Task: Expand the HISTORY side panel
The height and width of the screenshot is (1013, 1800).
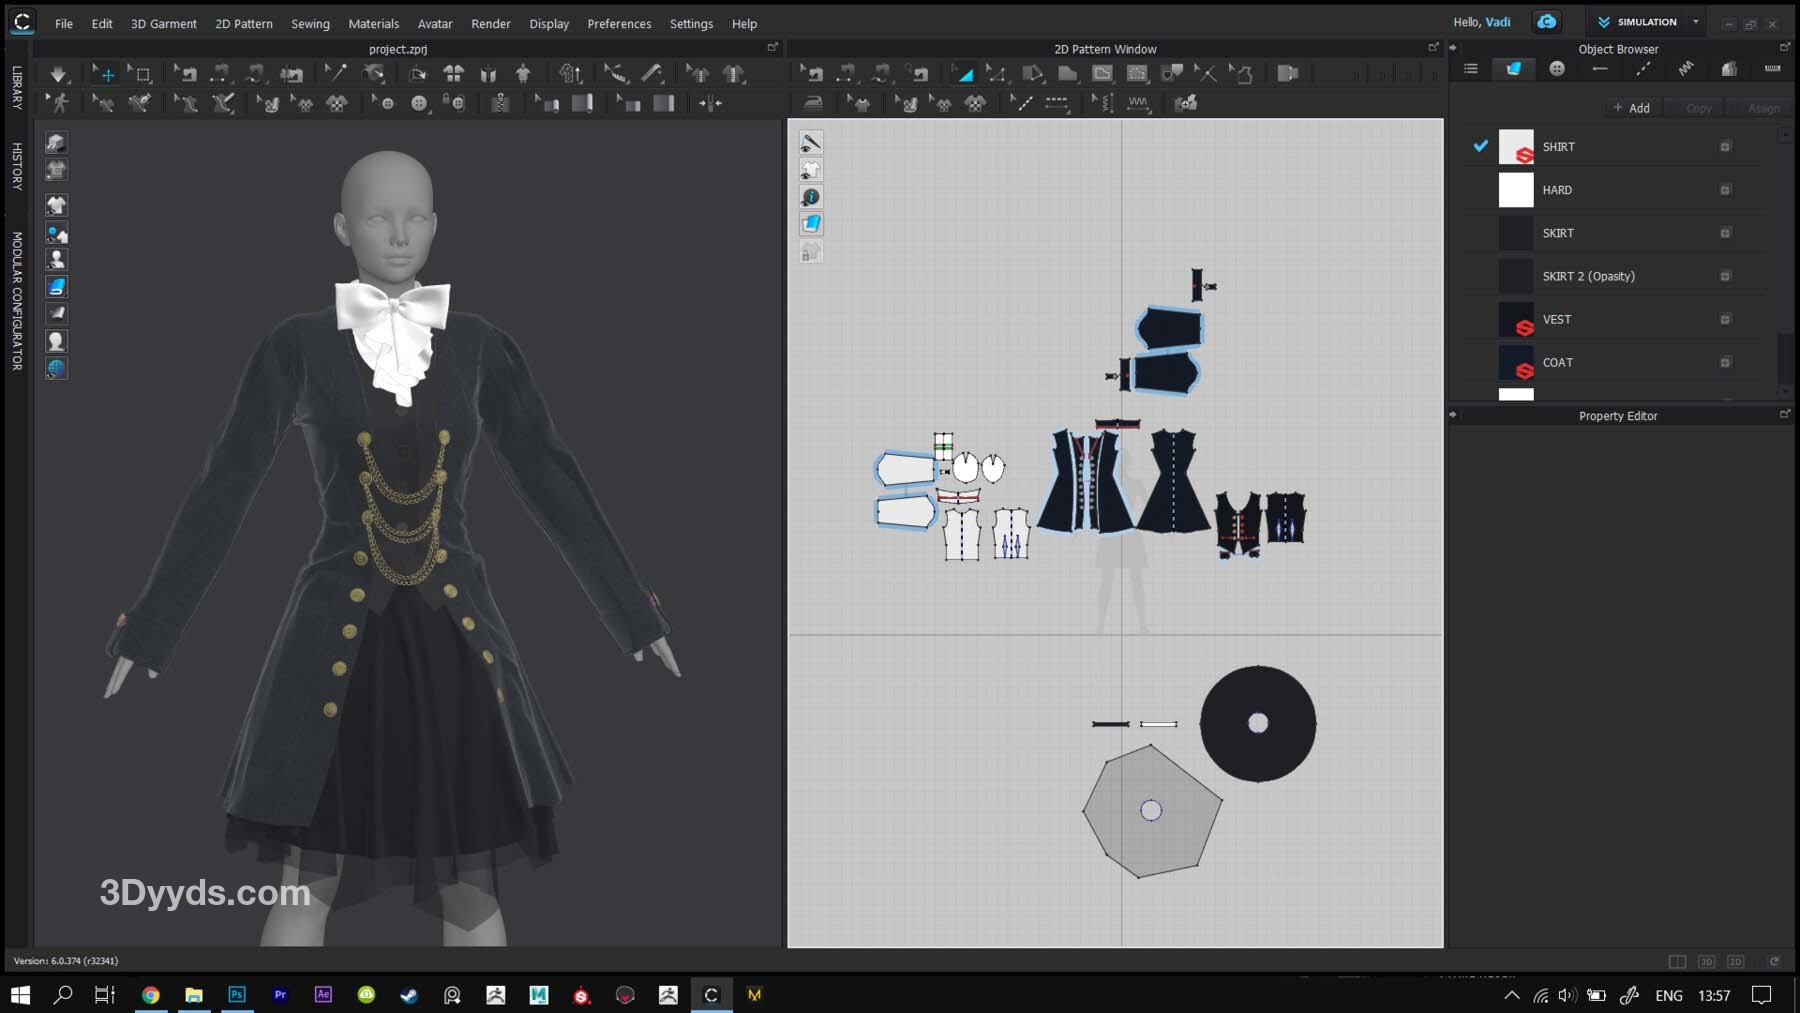Action: pos(17,166)
